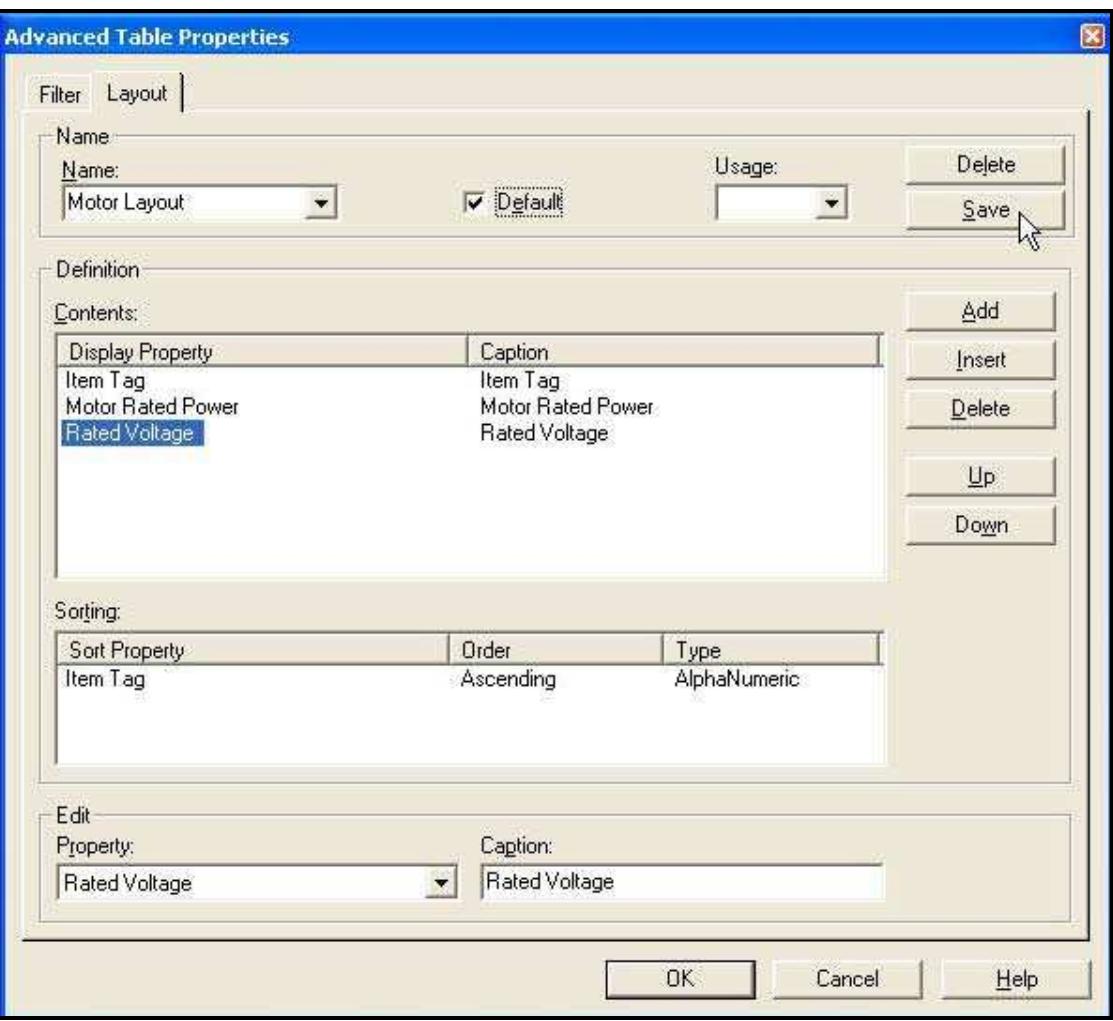This screenshot has height=1021, width=1113.
Task: Select highlighted Rated Voltage display property
Action: (132, 432)
